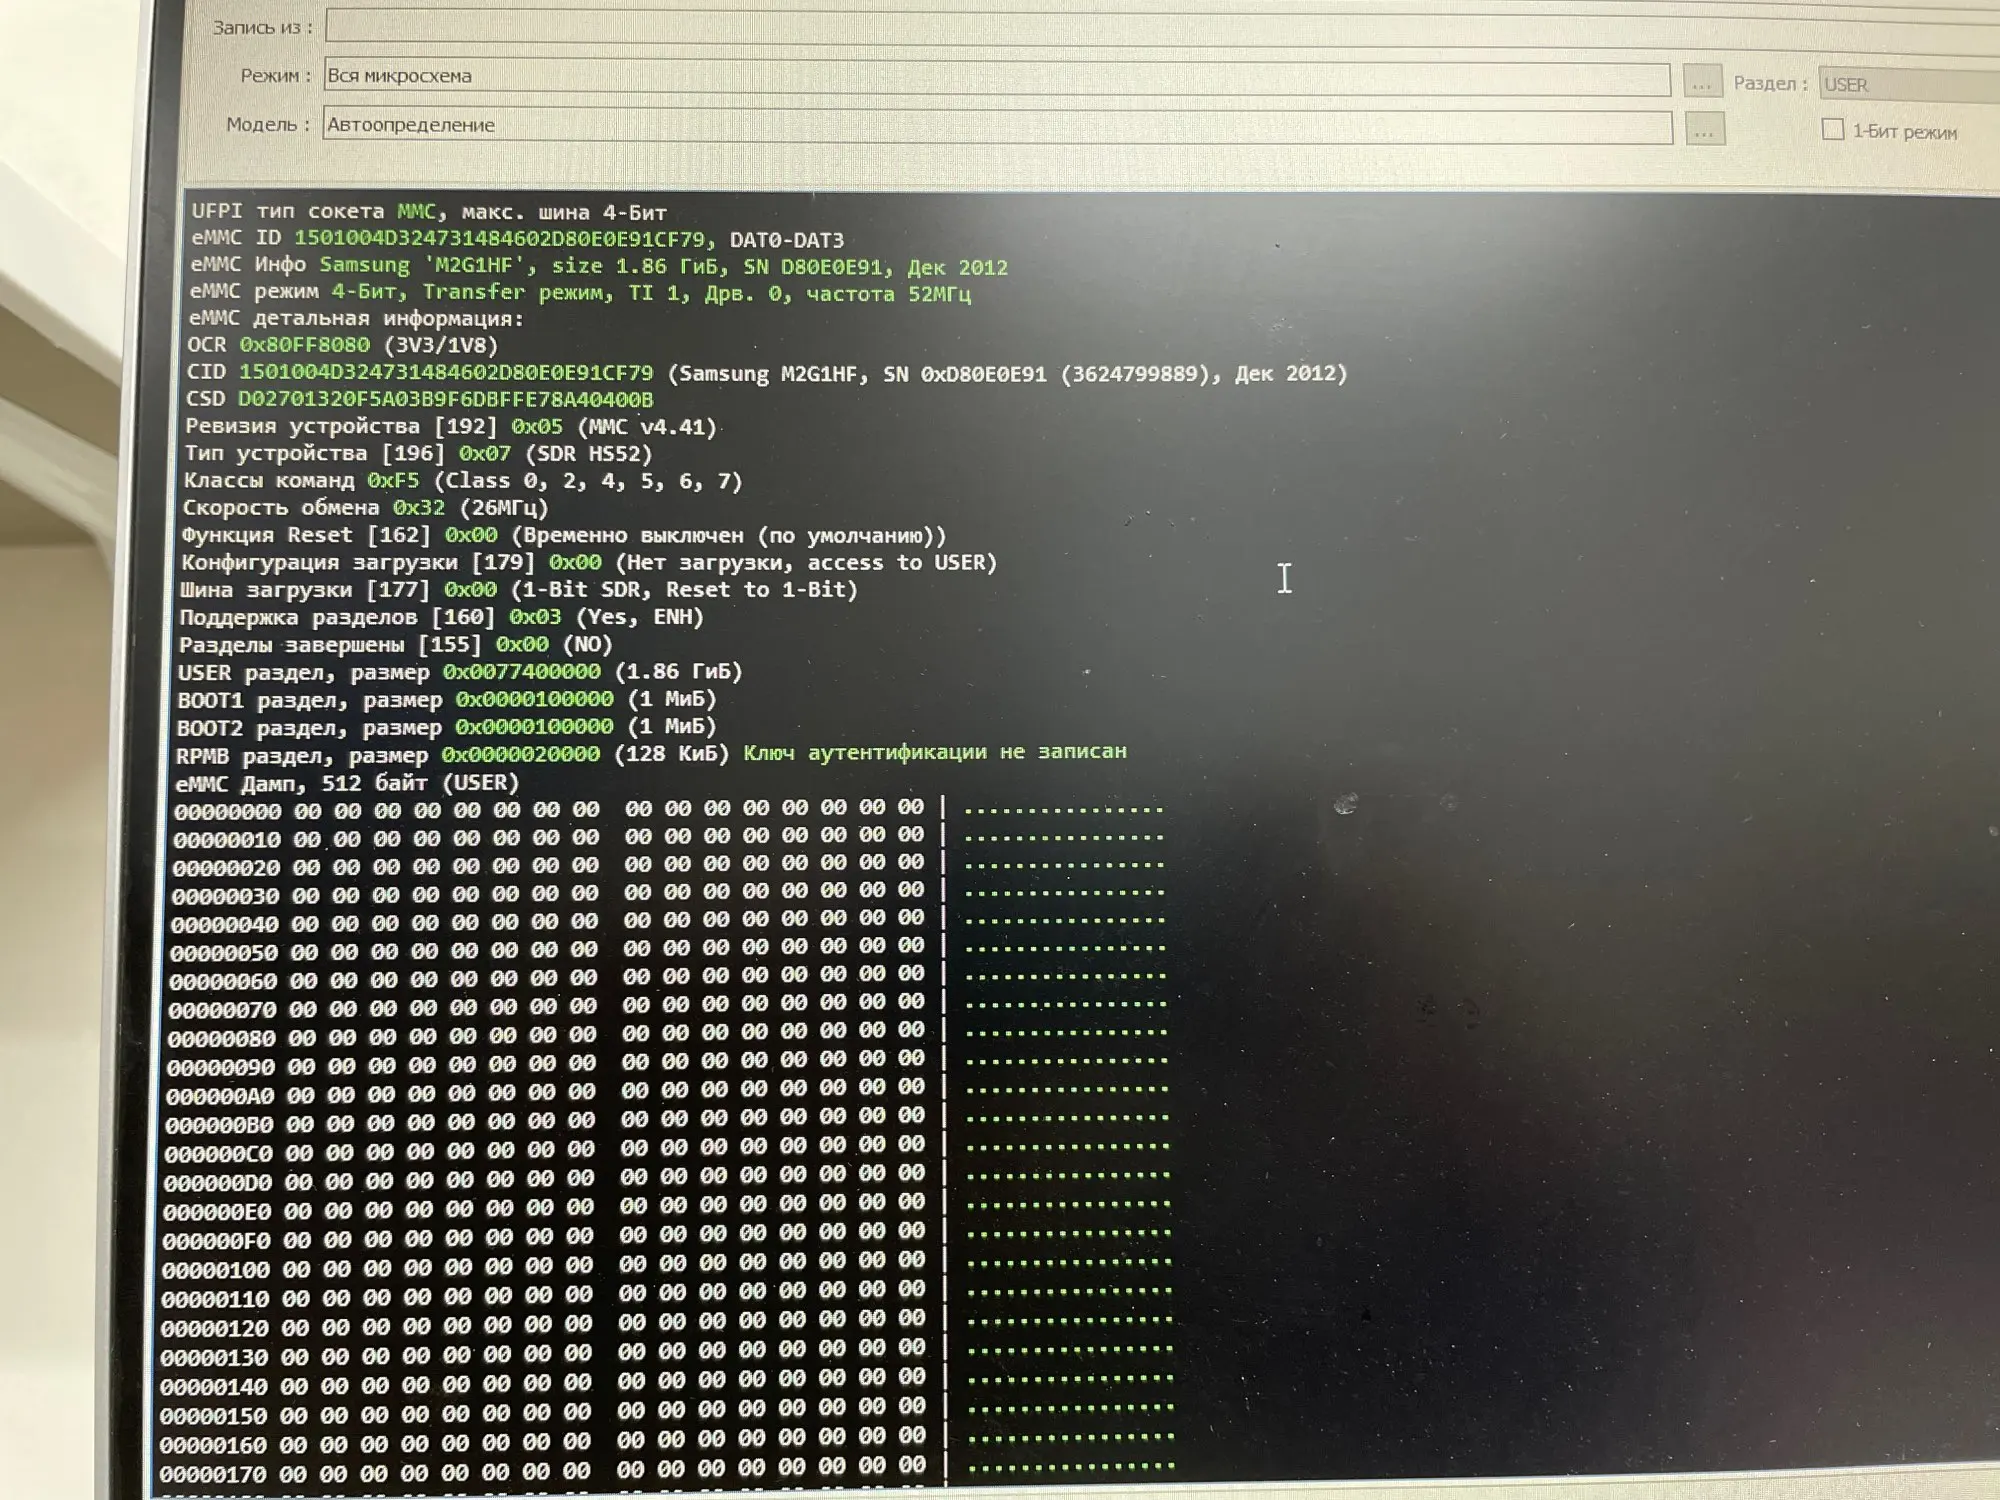The height and width of the screenshot is (1500, 2000).
Task: Click the USER раздел size value 0x0077400000
Action: tap(522, 672)
